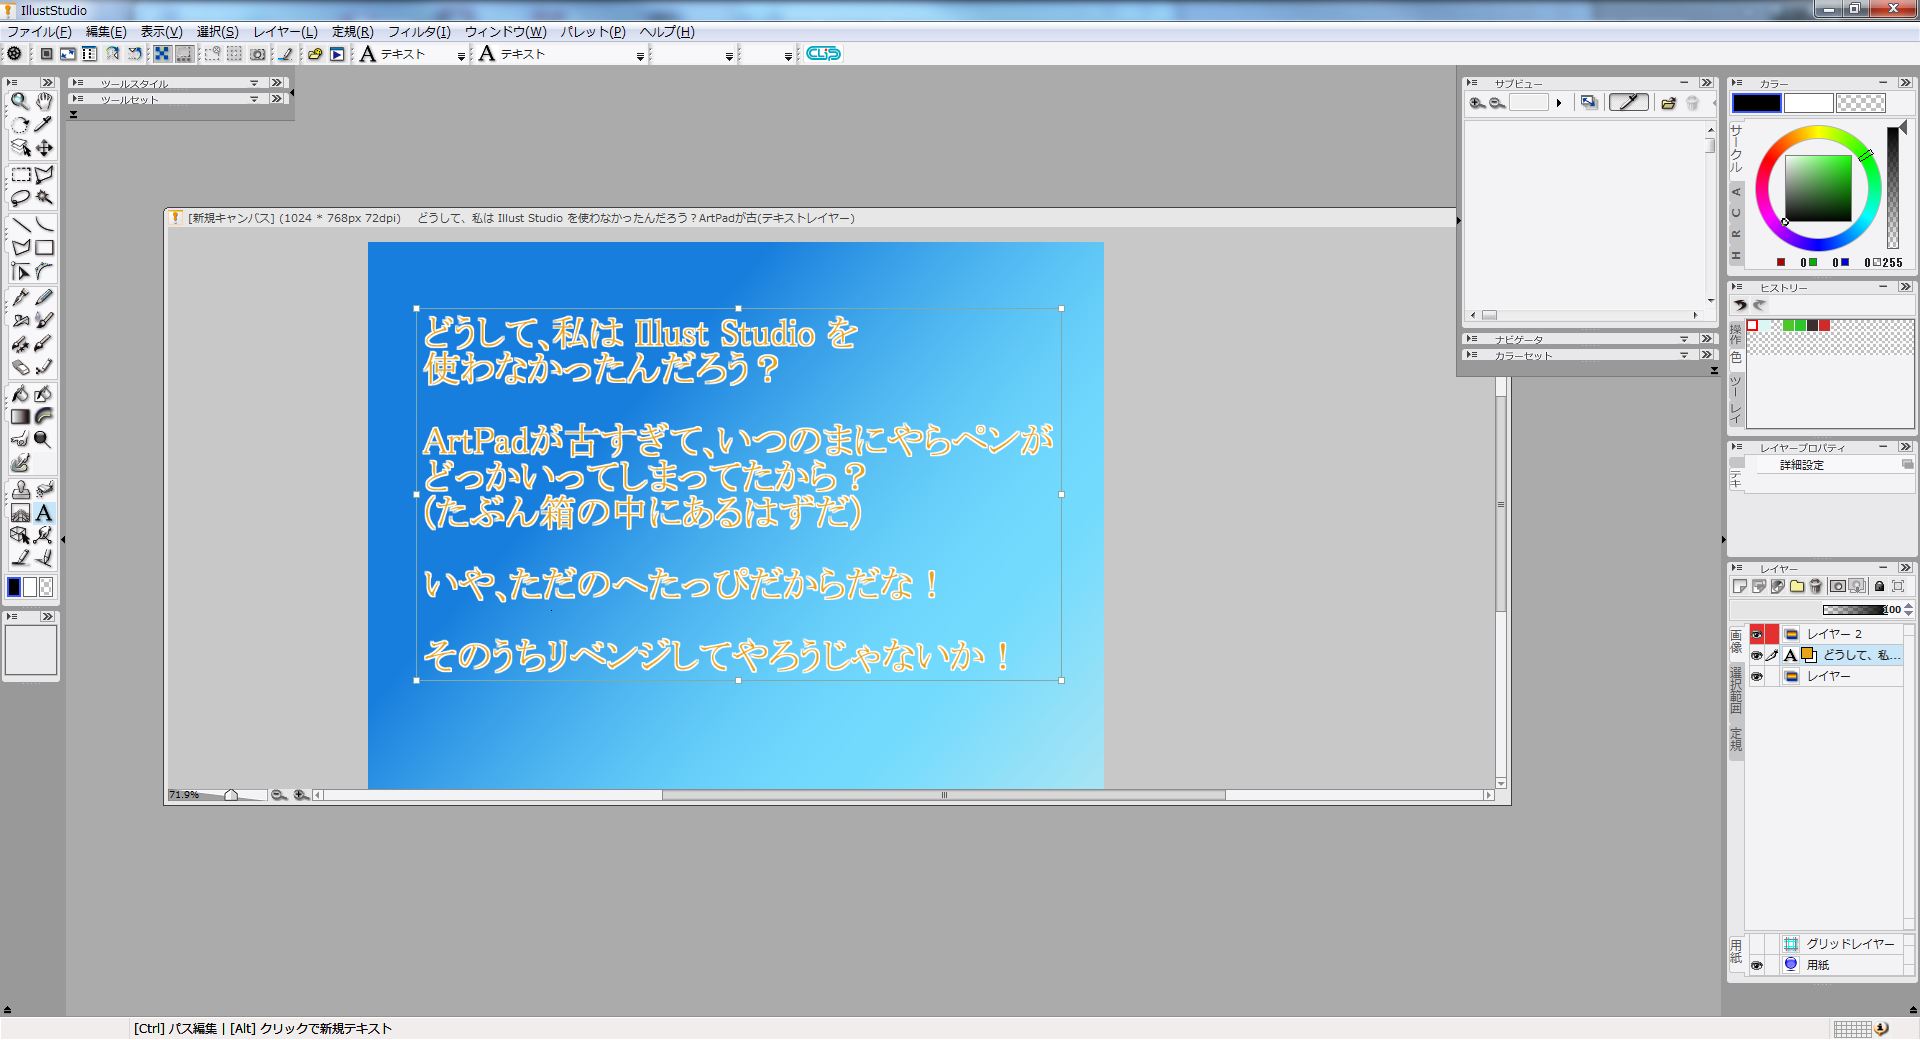Click the lock layer icon

(1879, 587)
